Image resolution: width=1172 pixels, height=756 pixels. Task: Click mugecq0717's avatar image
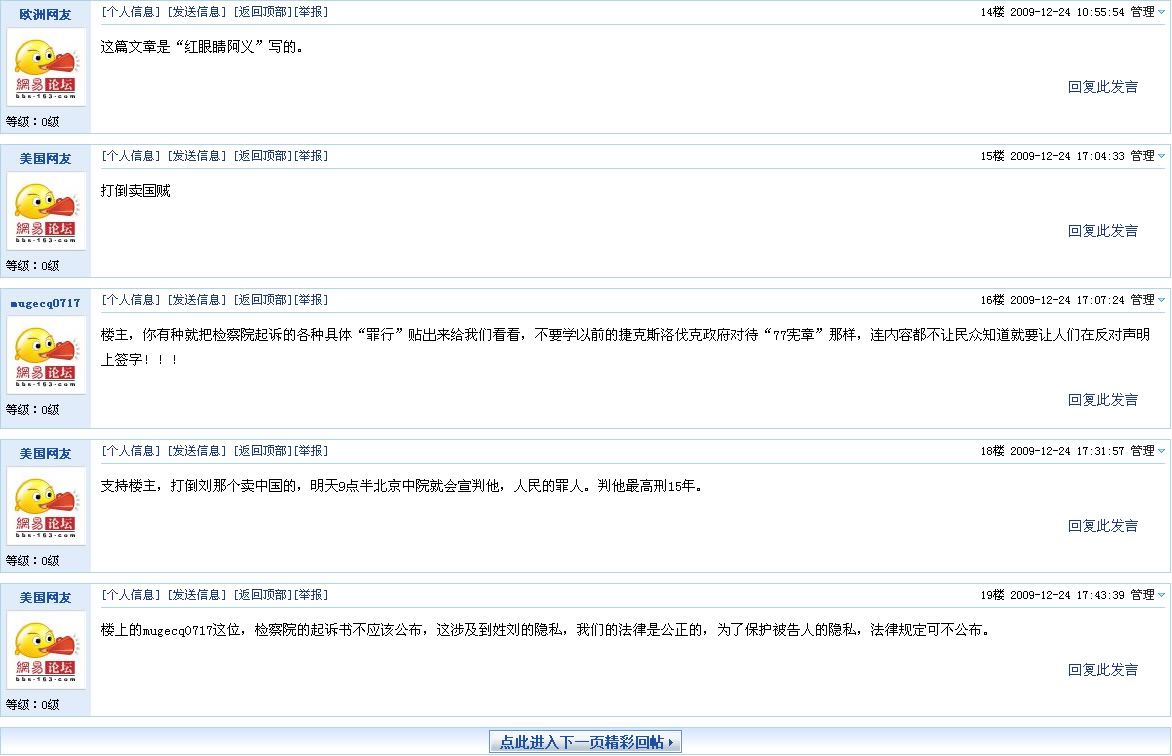pos(46,355)
